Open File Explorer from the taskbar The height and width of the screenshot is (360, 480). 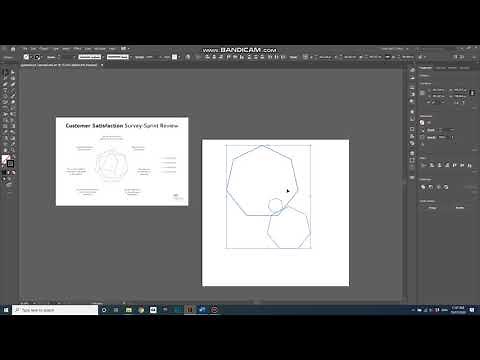pos(129,310)
